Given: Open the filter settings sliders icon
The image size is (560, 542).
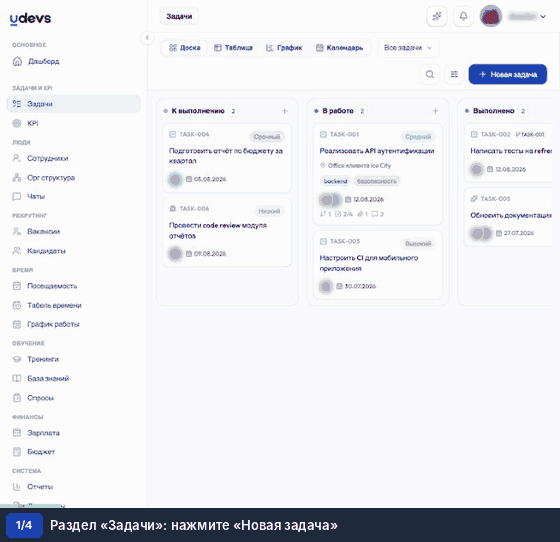Looking at the screenshot, I should coord(454,74).
